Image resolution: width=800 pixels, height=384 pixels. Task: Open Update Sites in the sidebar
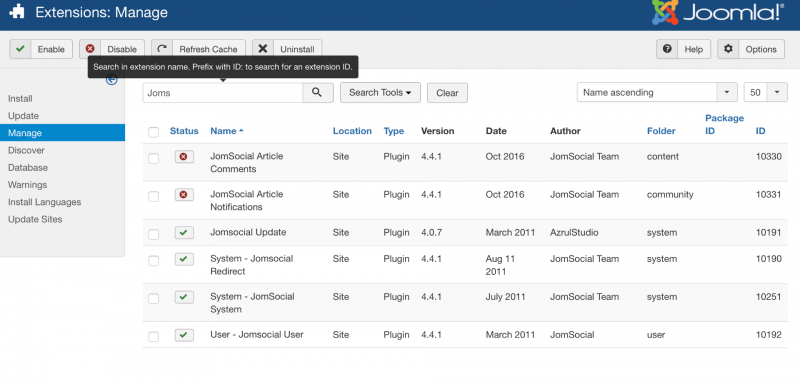pos(35,219)
